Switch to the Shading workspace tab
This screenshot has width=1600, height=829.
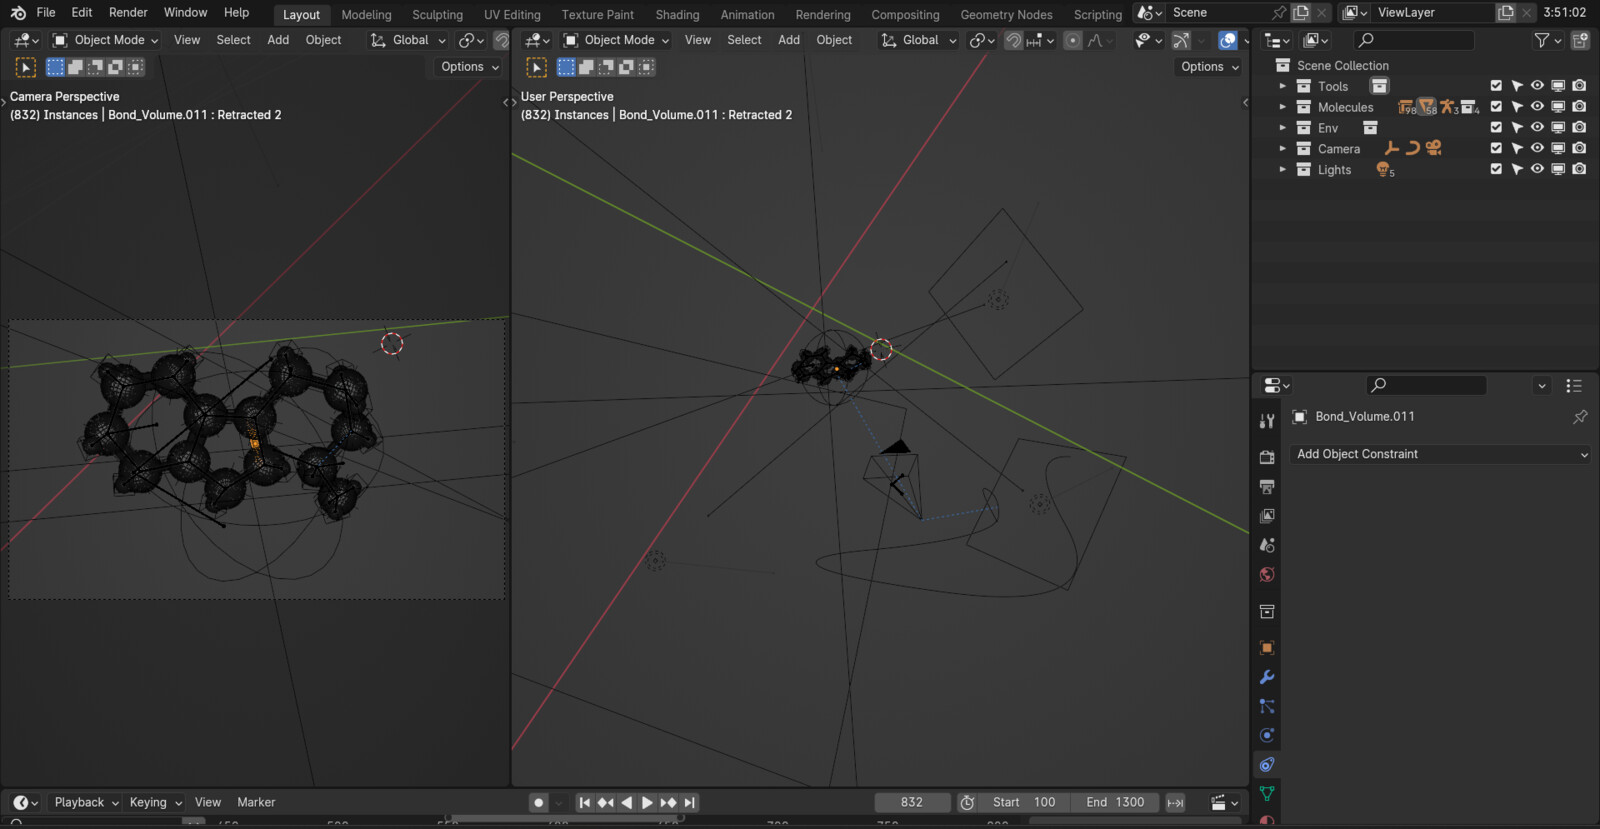pyautogui.click(x=677, y=15)
